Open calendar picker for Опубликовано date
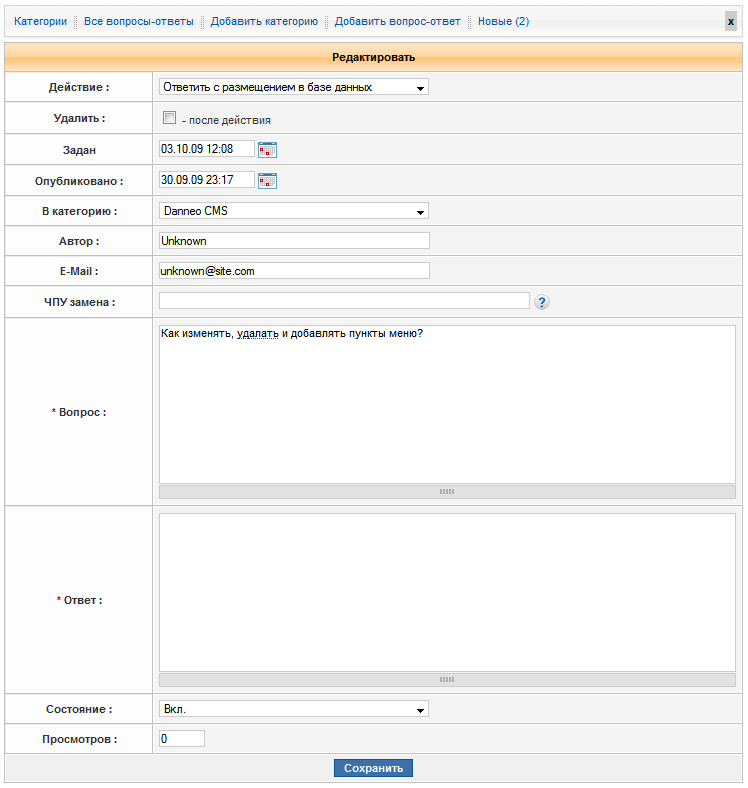Image resolution: width=748 pixels, height=788 pixels. click(267, 181)
